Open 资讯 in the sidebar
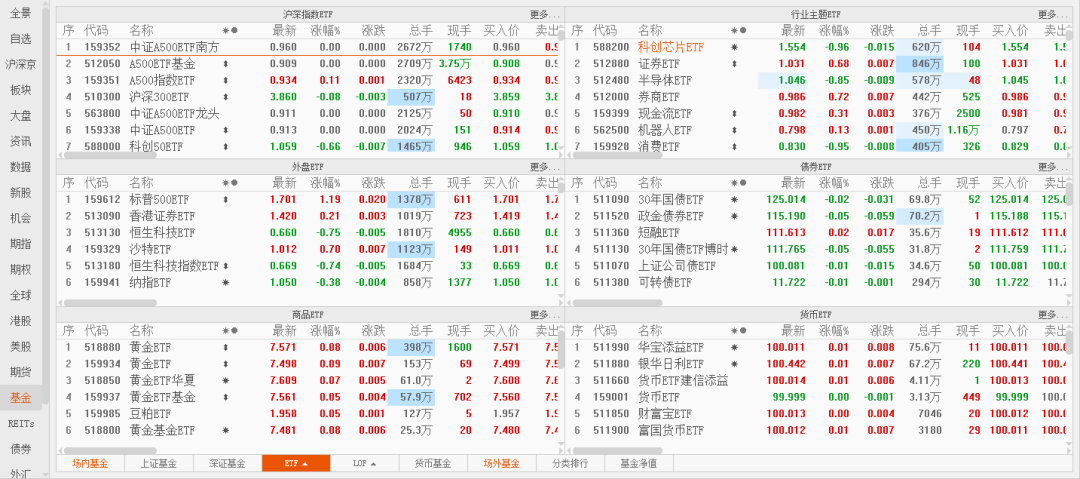Image resolution: width=1080 pixels, height=479 pixels. (21, 141)
